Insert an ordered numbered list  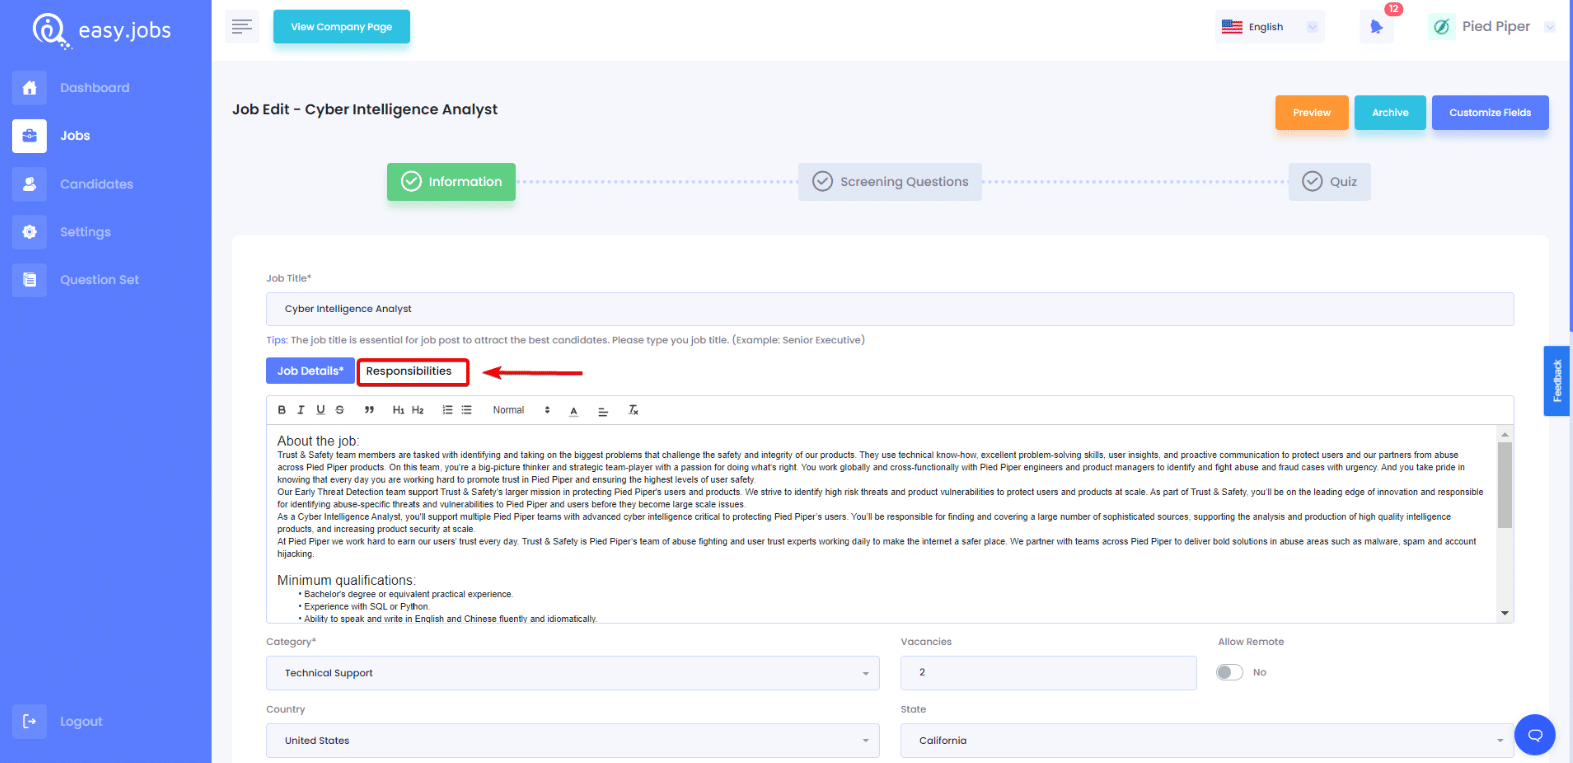coord(447,410)
